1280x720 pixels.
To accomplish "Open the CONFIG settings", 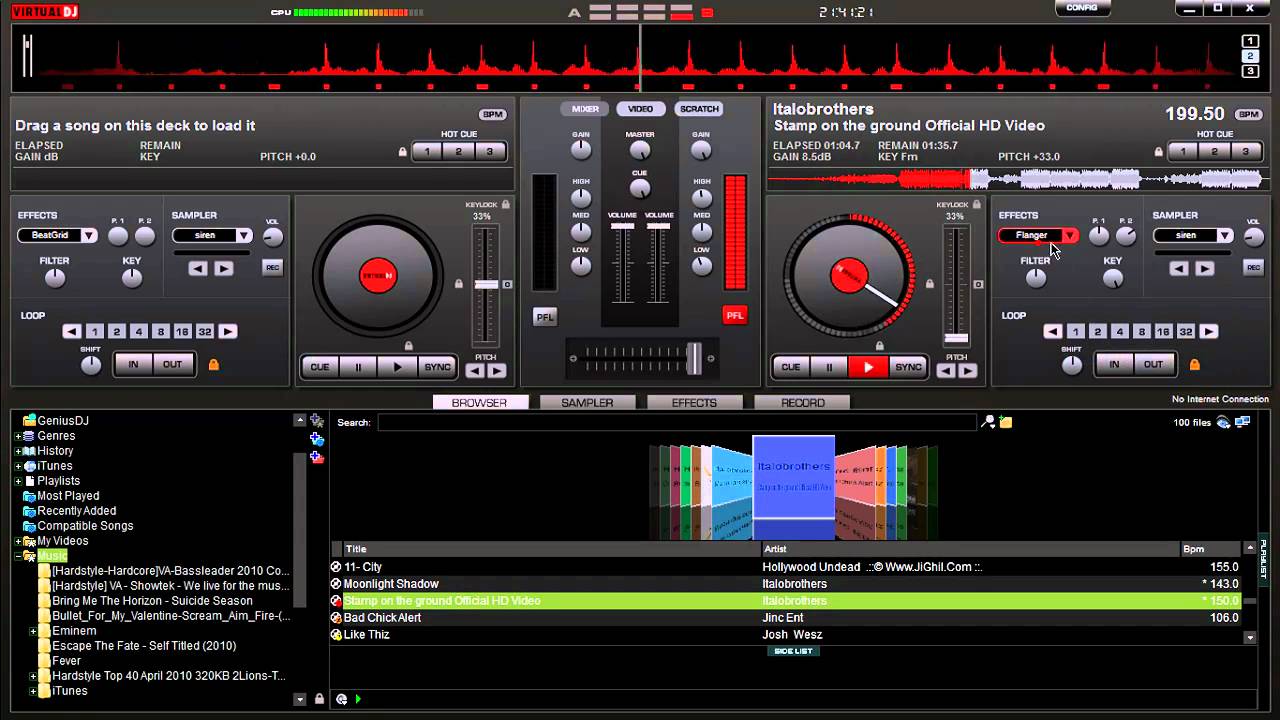I will click(1082, 8).
